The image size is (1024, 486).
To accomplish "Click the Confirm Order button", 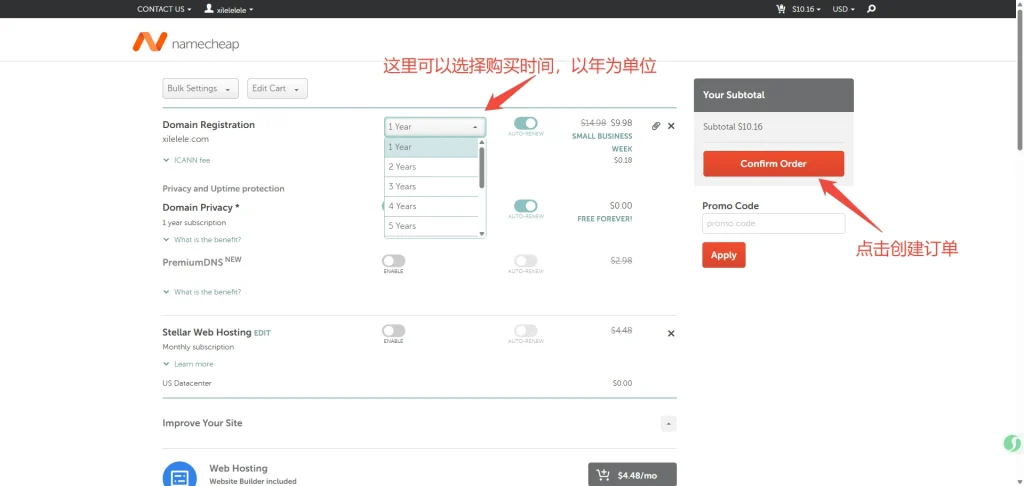I will (773, 164).
